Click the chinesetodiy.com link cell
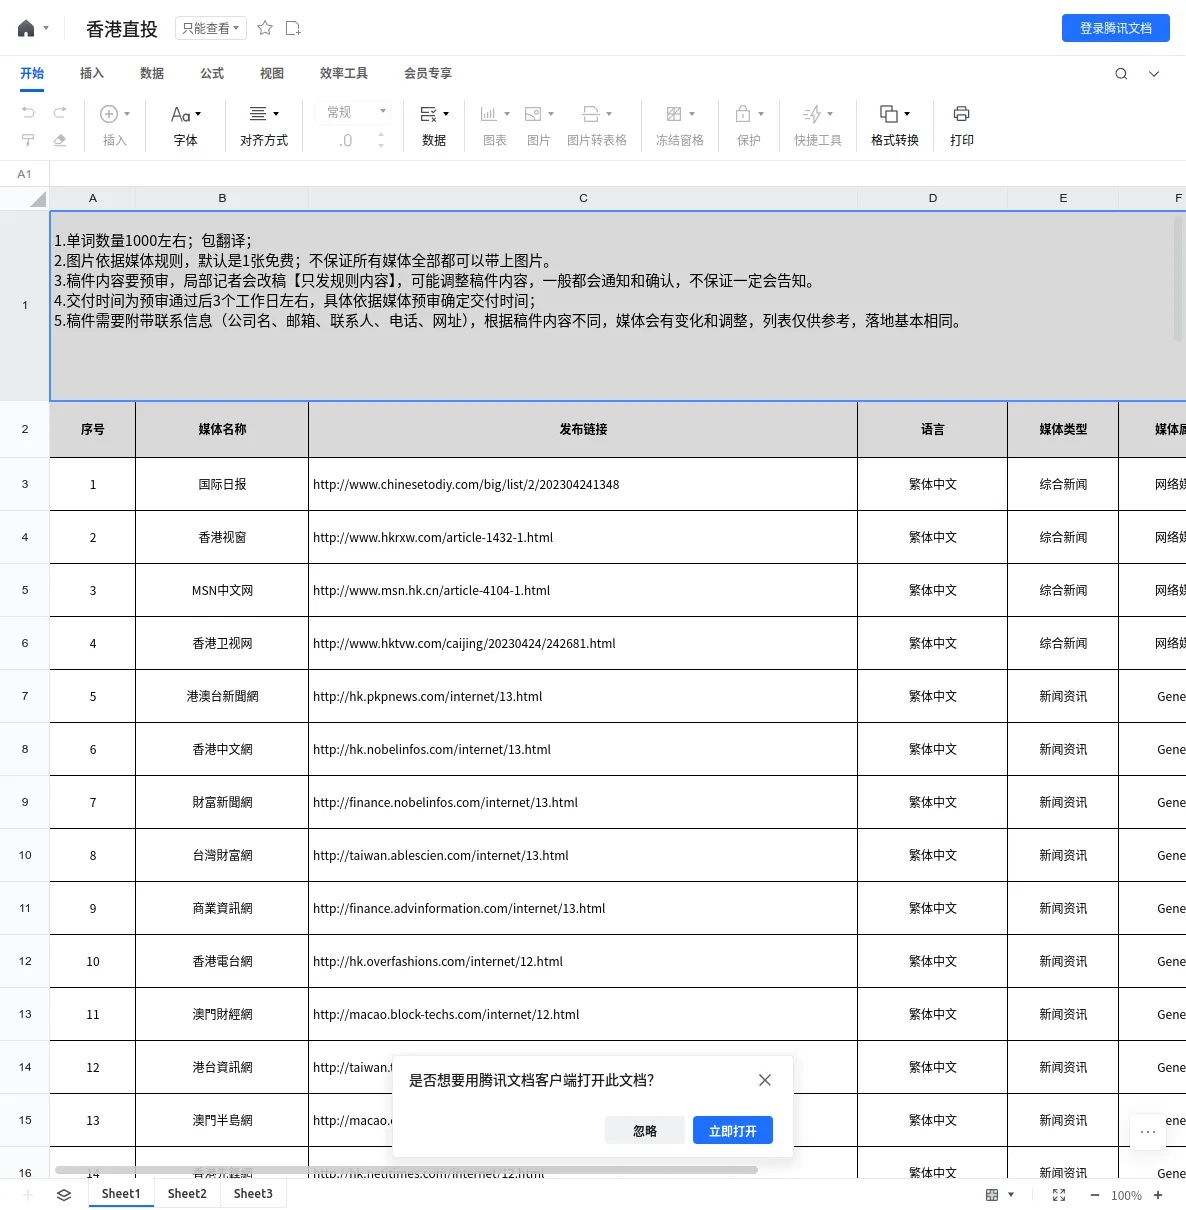This screenshot has width=1186, height=1210. 583,484
